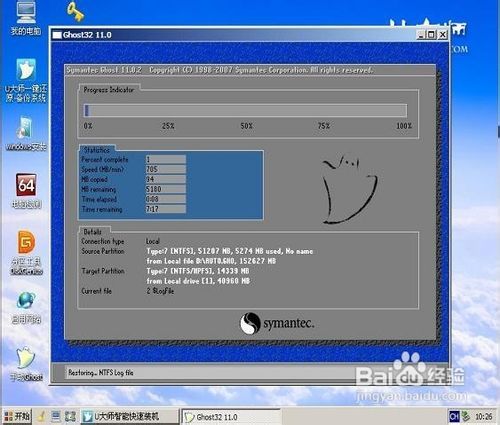The image size is (500, 425).
Task: Click the show desktop quick launch icon
Action: pyautogui.click(x=56, y=417)
